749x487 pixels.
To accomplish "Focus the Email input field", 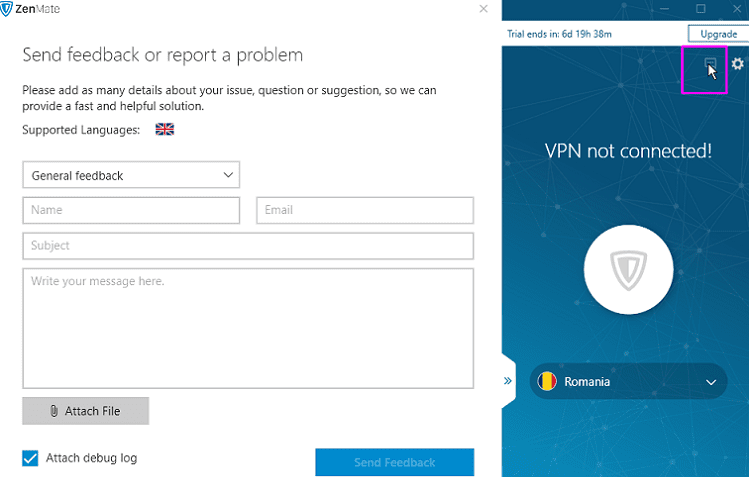I will 365,210.
